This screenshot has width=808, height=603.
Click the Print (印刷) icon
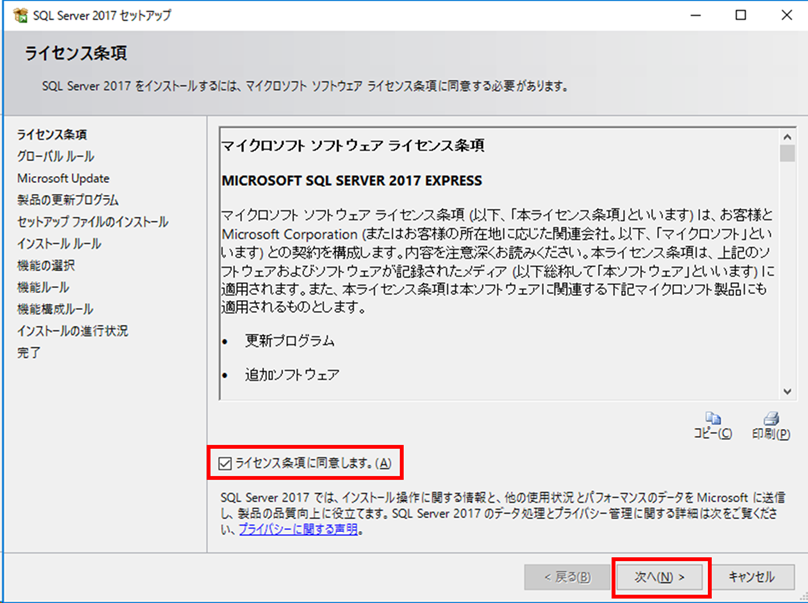(771, 417)
